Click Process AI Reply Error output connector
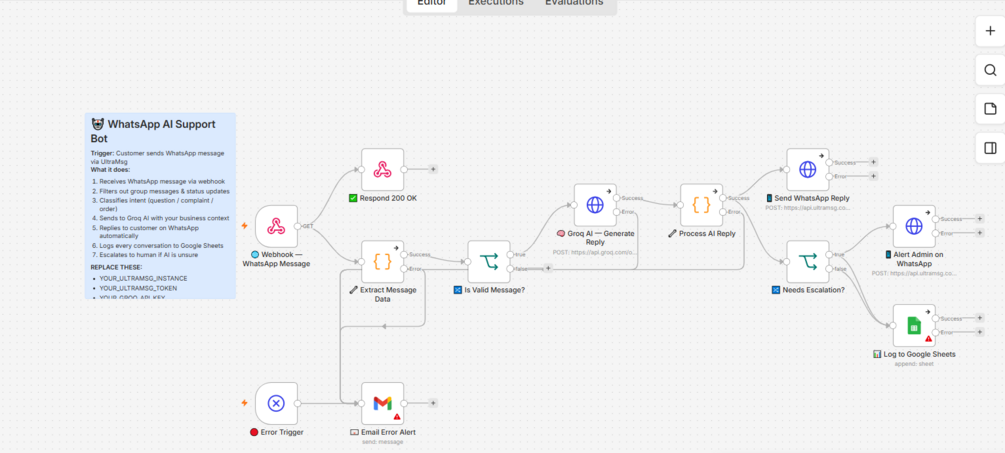The height and width of the screenshot is (453, 1005). 723,212
